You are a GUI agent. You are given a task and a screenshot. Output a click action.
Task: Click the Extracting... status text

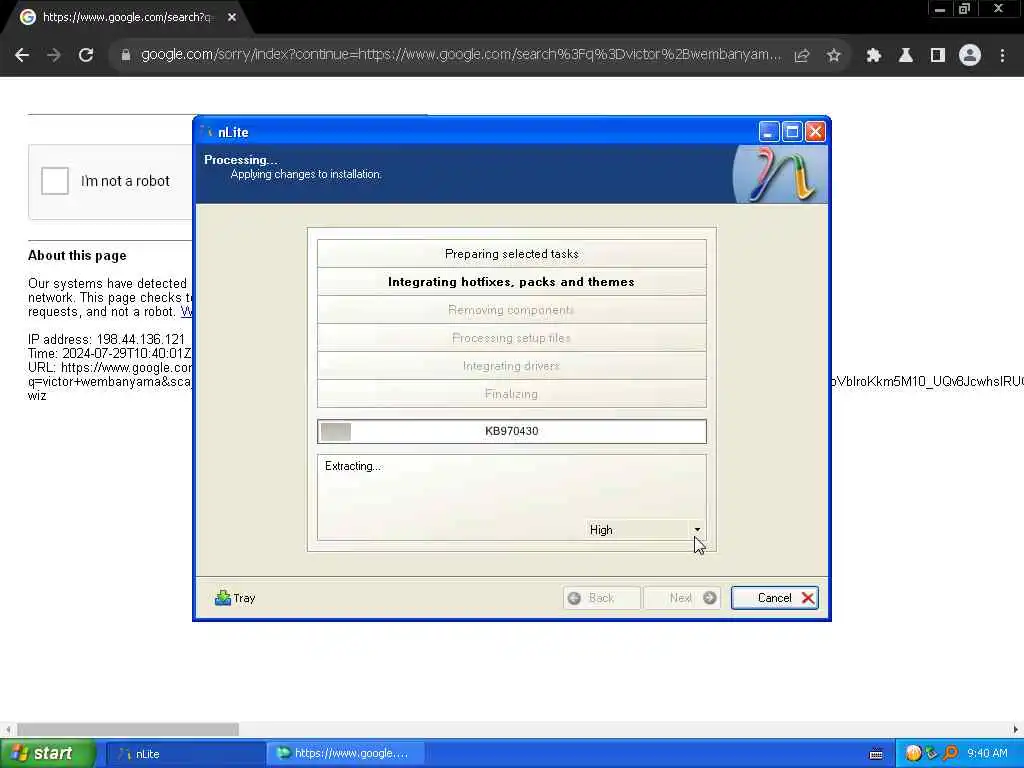coord(353,466)
